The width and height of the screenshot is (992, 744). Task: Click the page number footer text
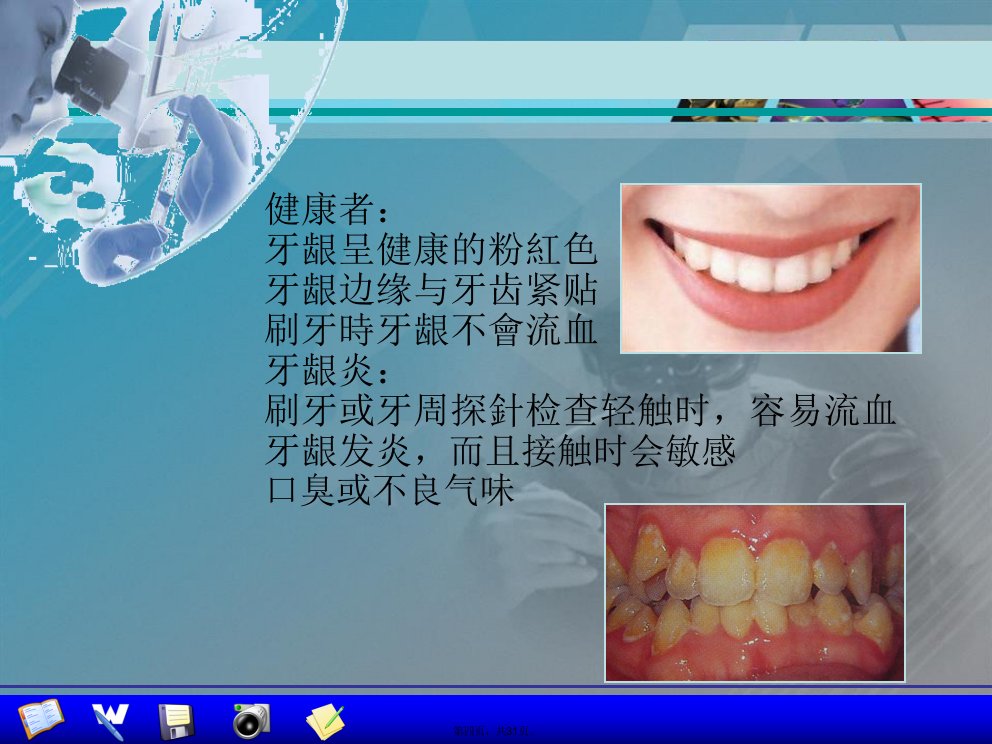coord(491,732)
